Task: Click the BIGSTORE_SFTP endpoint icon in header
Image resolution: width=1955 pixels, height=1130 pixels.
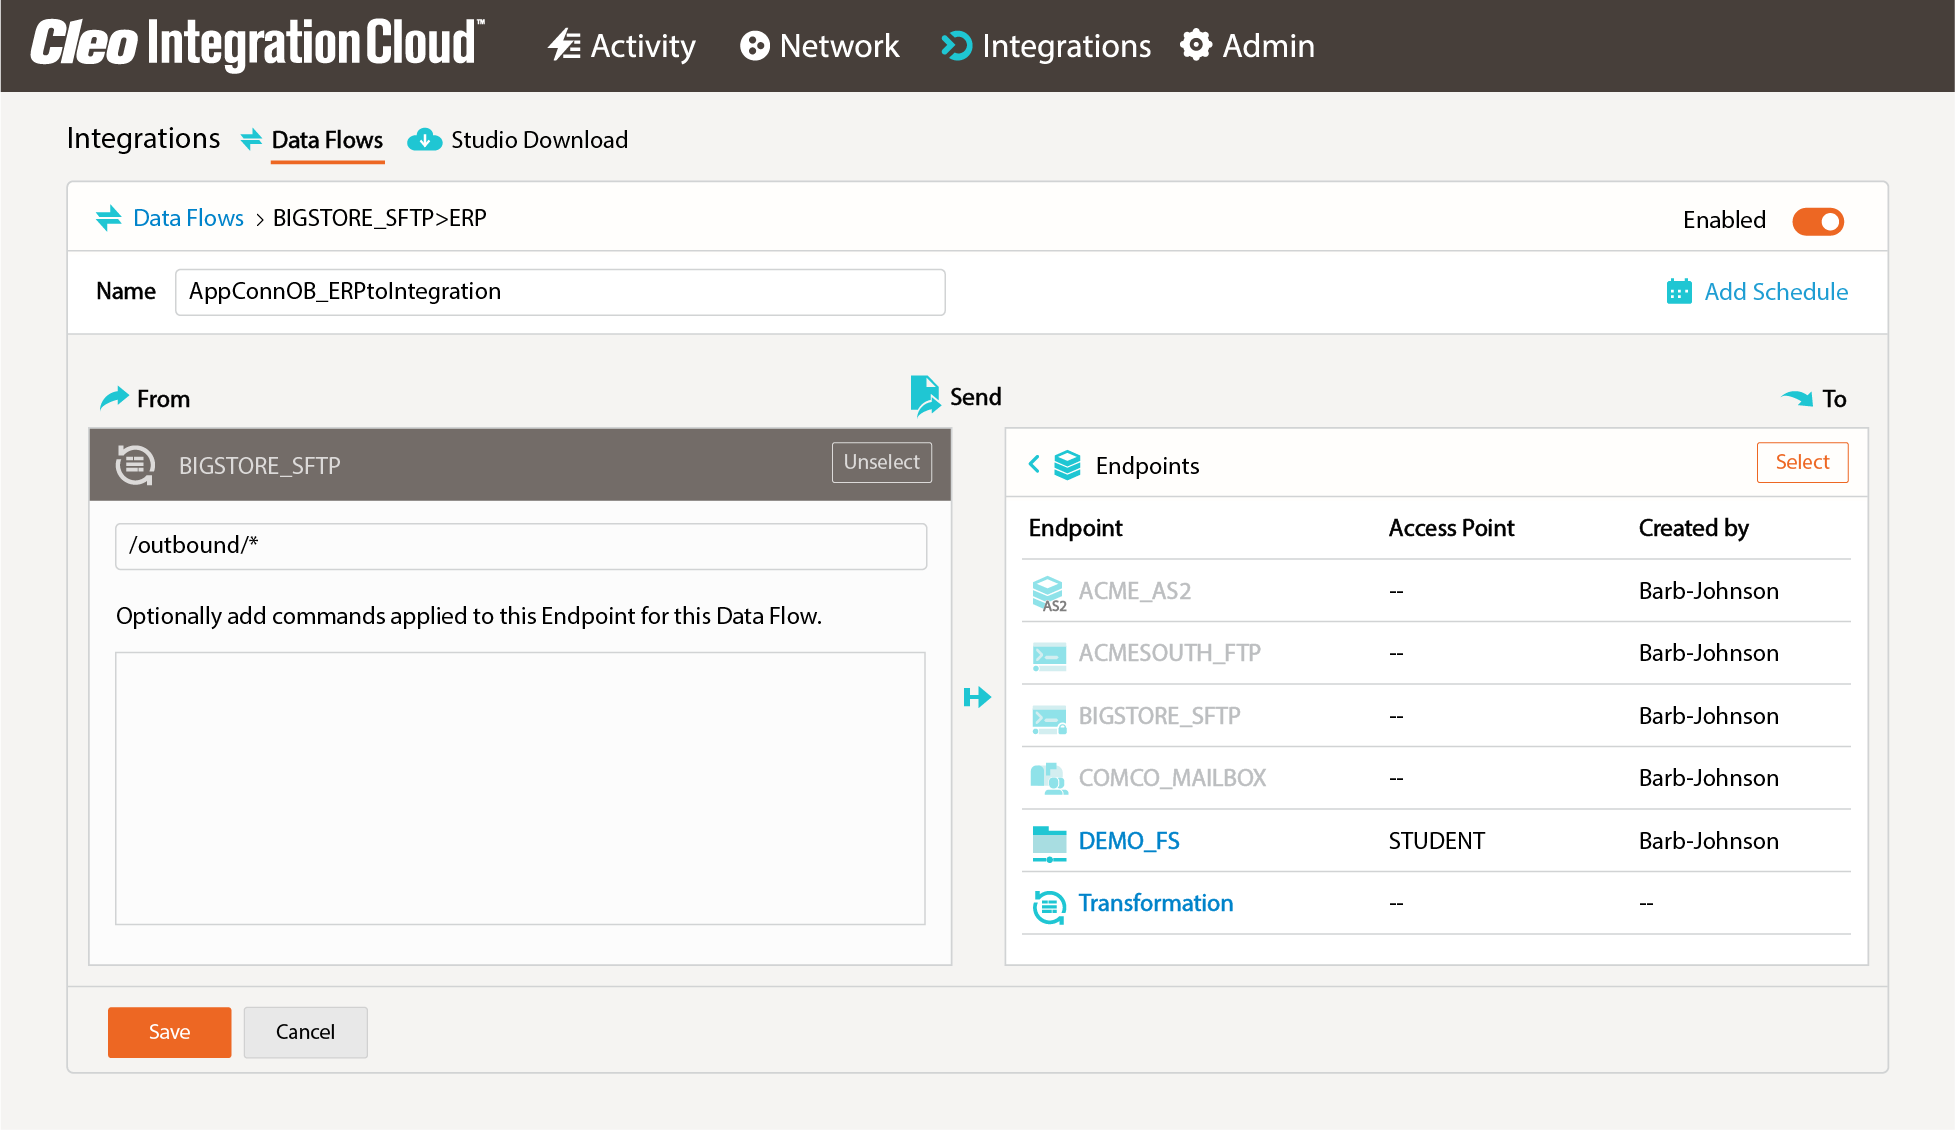Action: [135, 464]
